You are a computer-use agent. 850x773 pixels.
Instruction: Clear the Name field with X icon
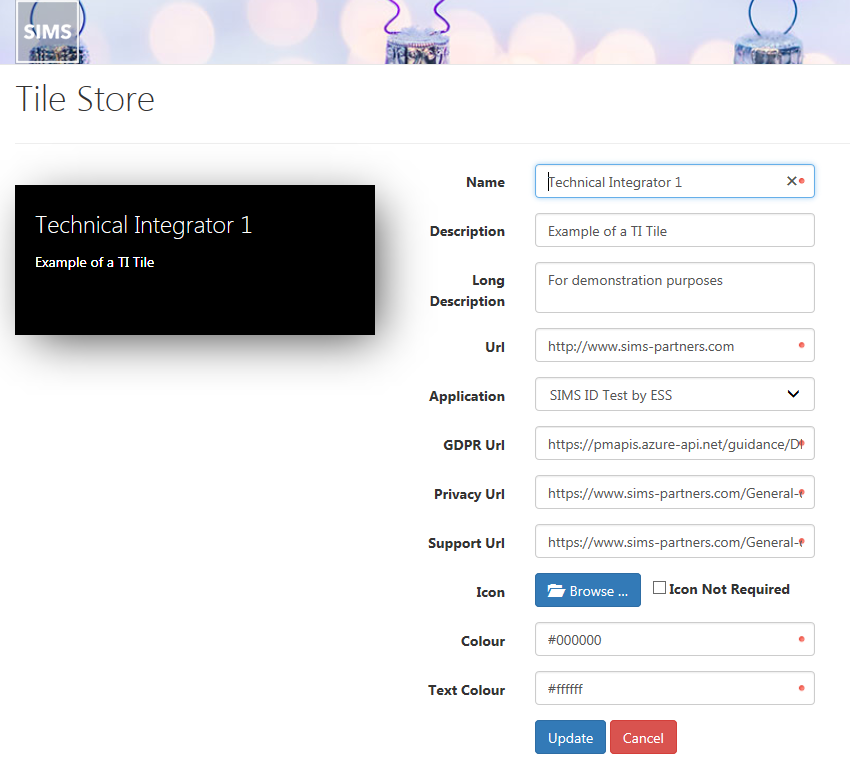(x=791, y=181)
